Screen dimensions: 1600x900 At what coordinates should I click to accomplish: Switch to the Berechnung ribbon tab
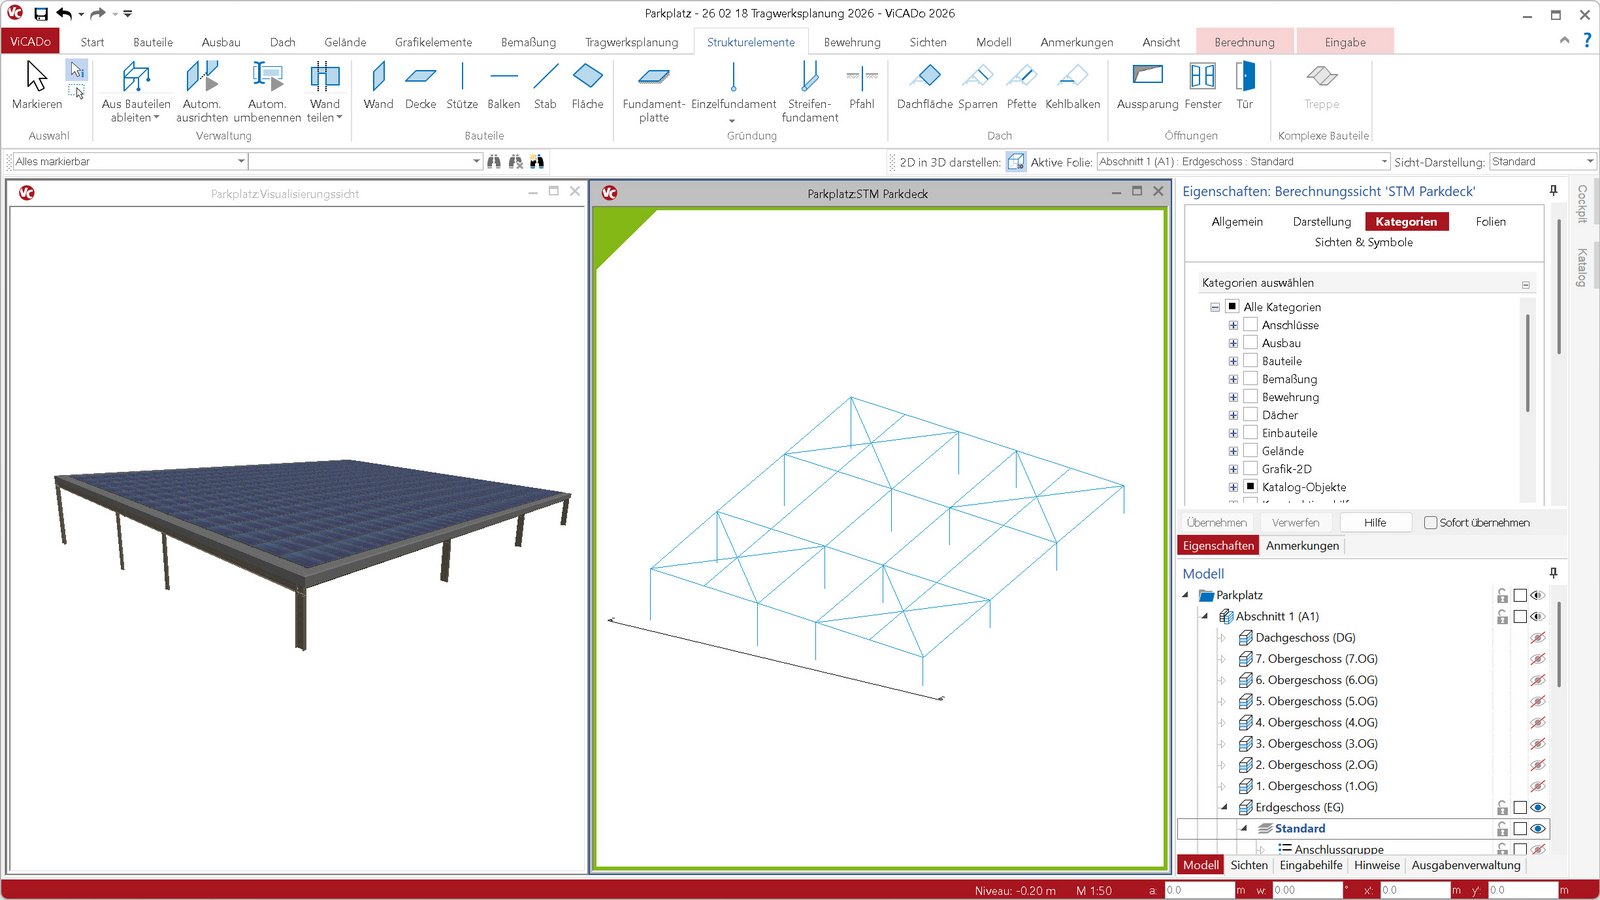click(1244, 42)
